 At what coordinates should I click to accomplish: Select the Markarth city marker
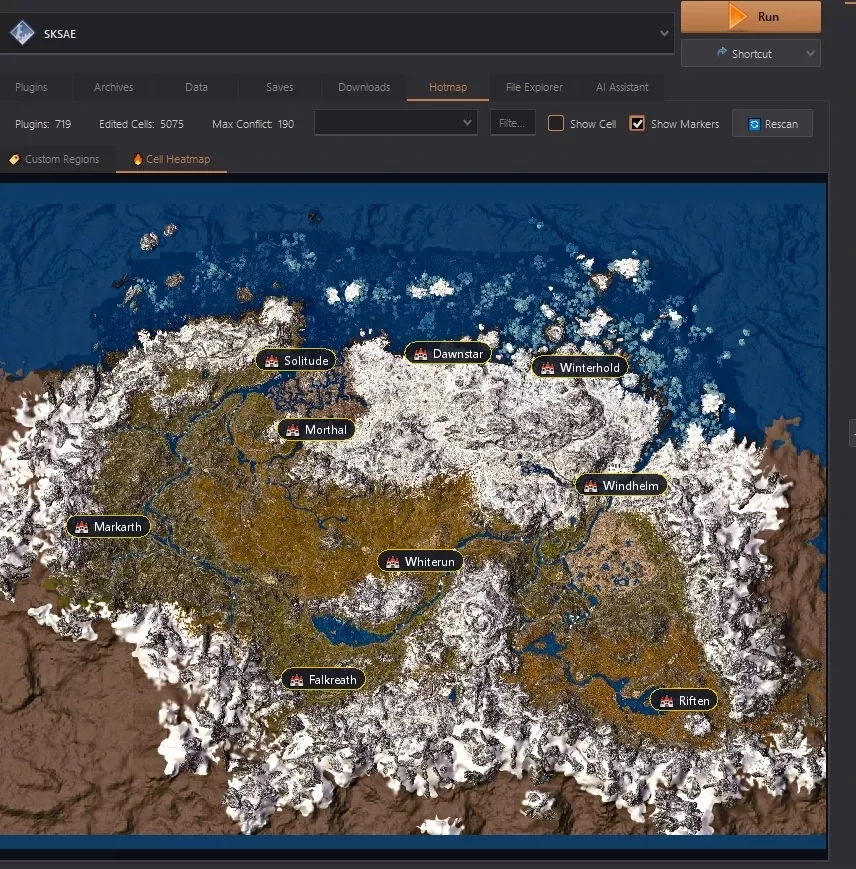point(109,526)
